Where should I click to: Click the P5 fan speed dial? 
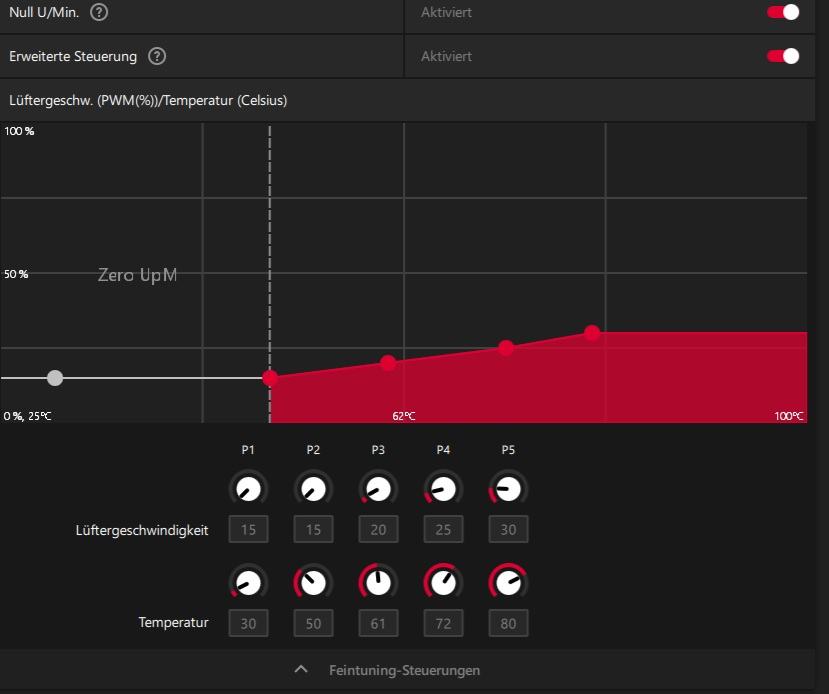pos(508,488)
